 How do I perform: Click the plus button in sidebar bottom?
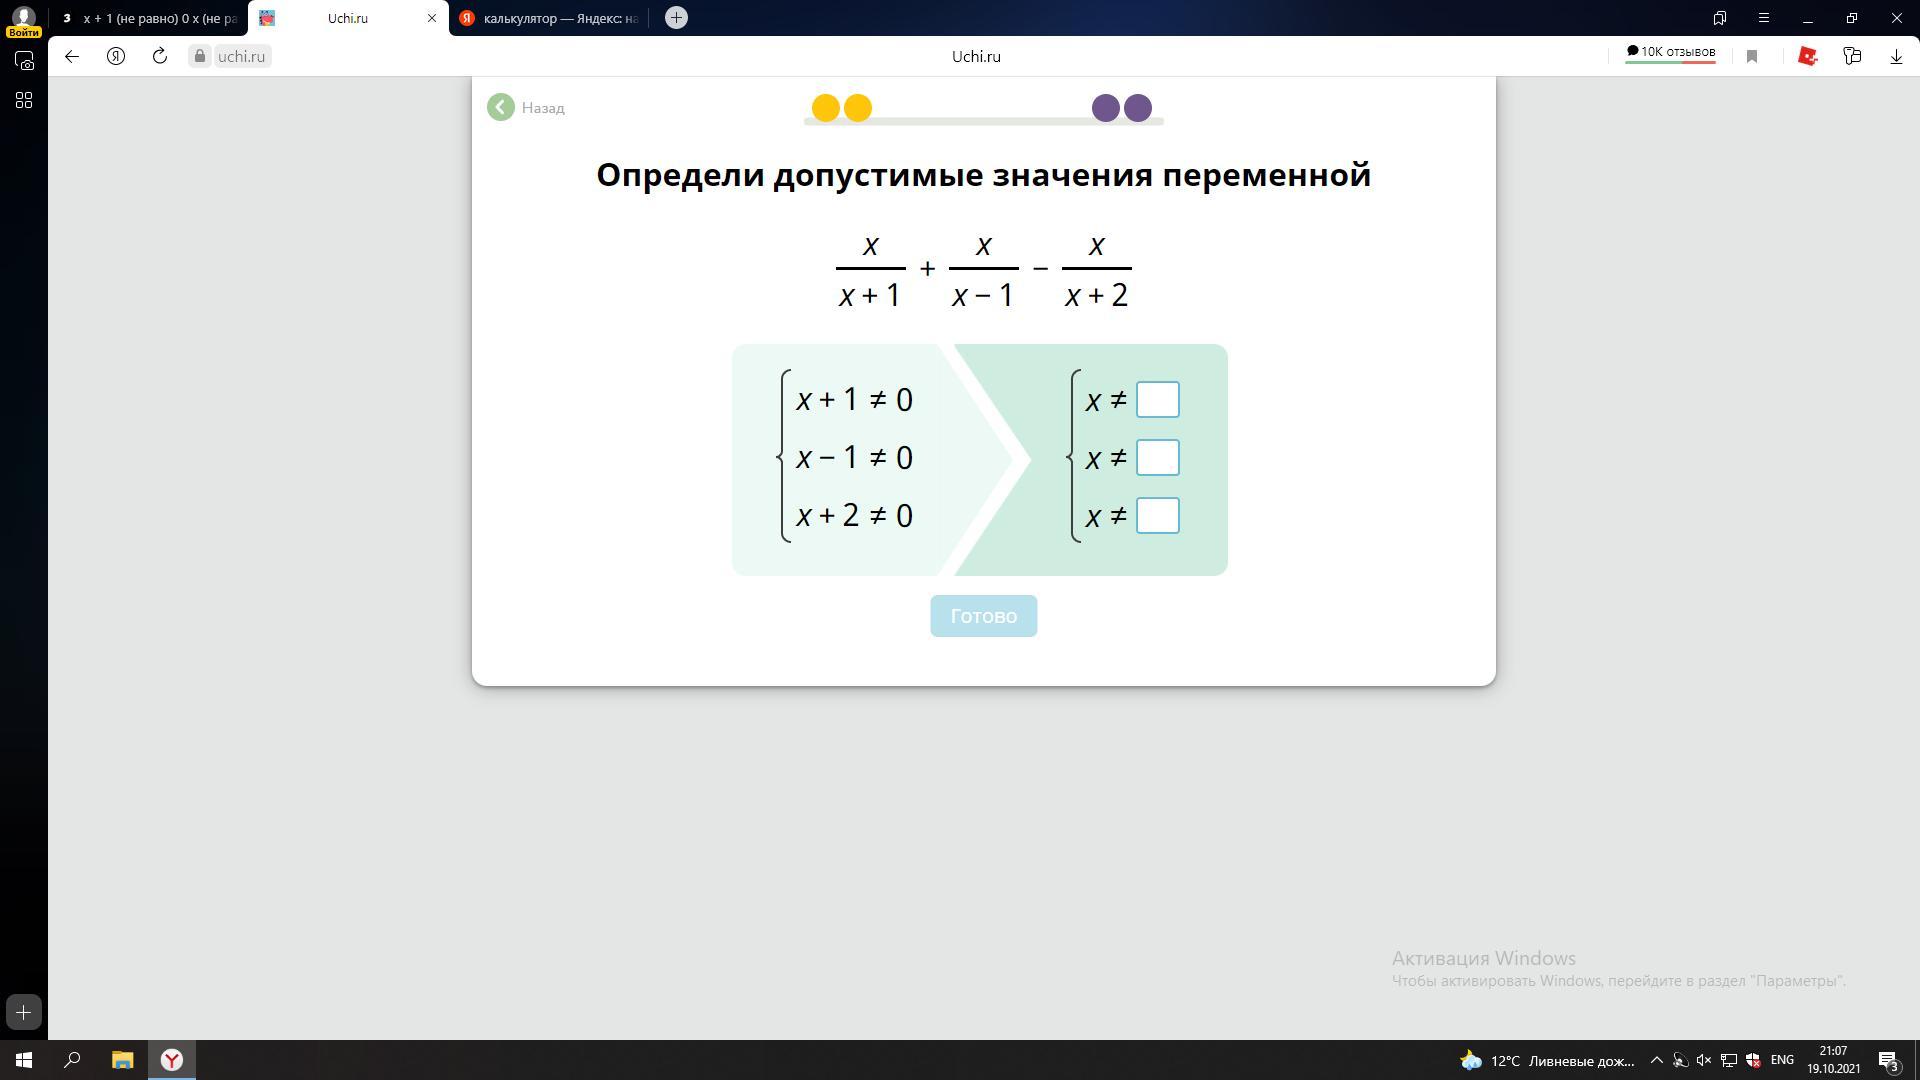[24, 1012]
